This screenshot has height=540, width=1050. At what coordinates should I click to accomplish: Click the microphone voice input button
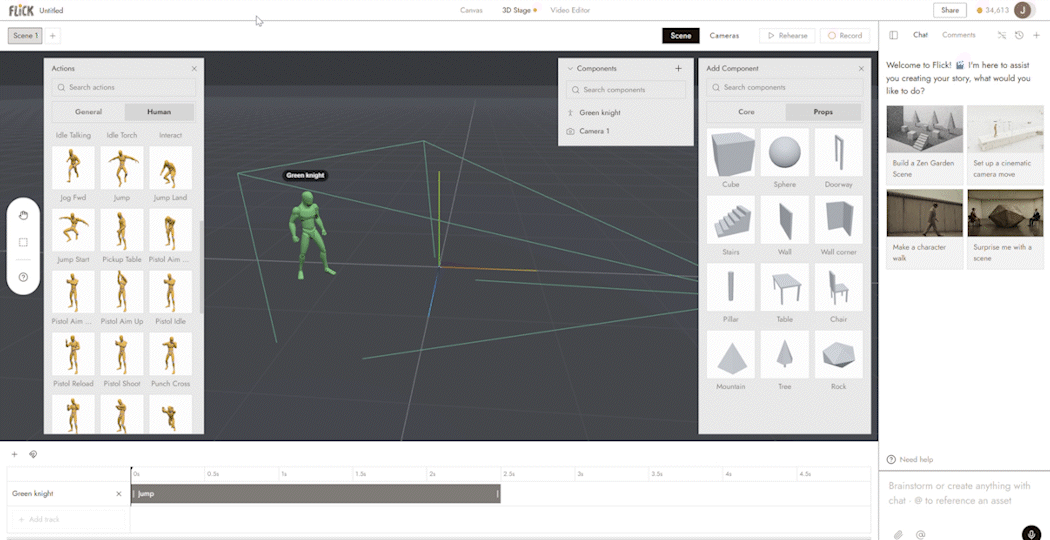coord(1032,533)
